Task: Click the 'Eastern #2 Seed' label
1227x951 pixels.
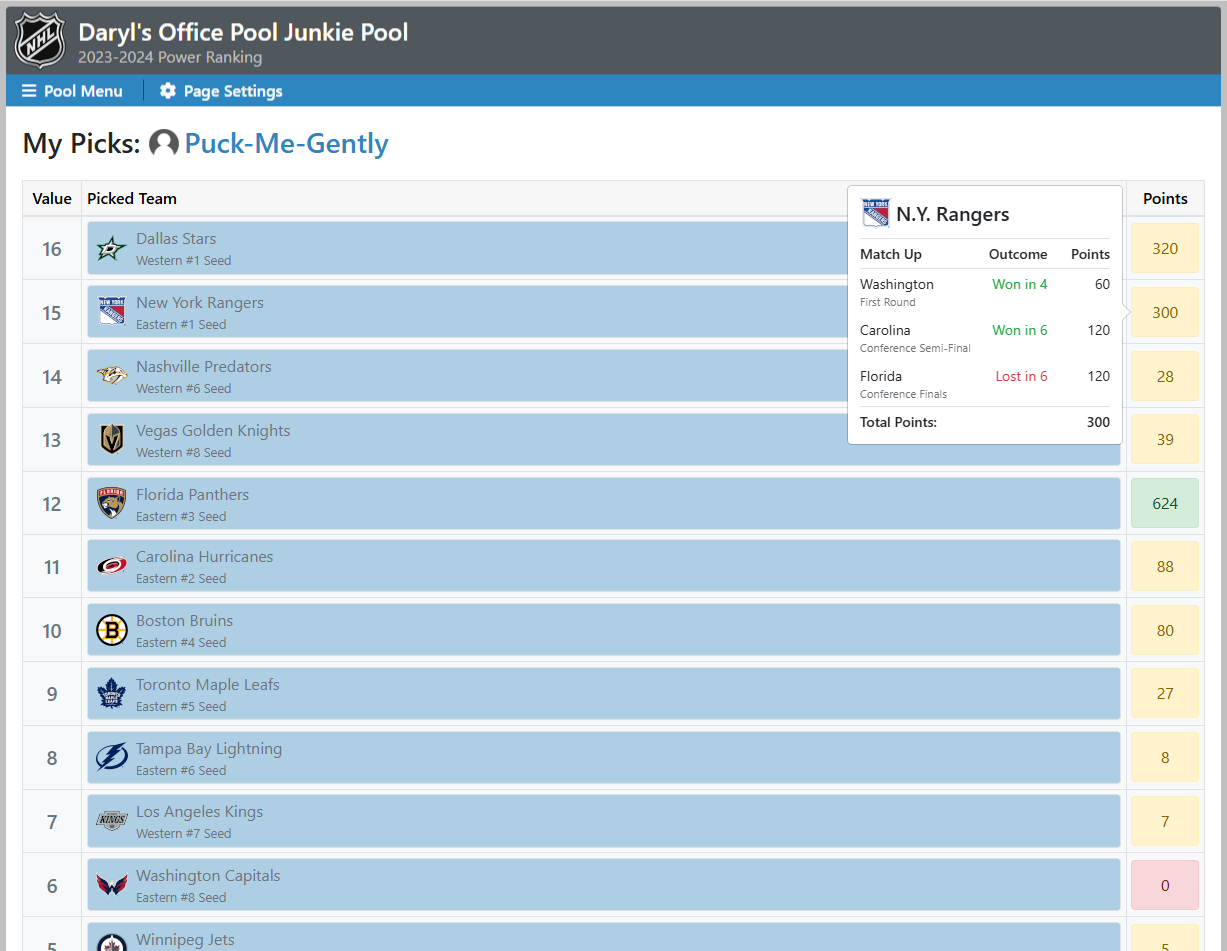Action: [181, 579]
